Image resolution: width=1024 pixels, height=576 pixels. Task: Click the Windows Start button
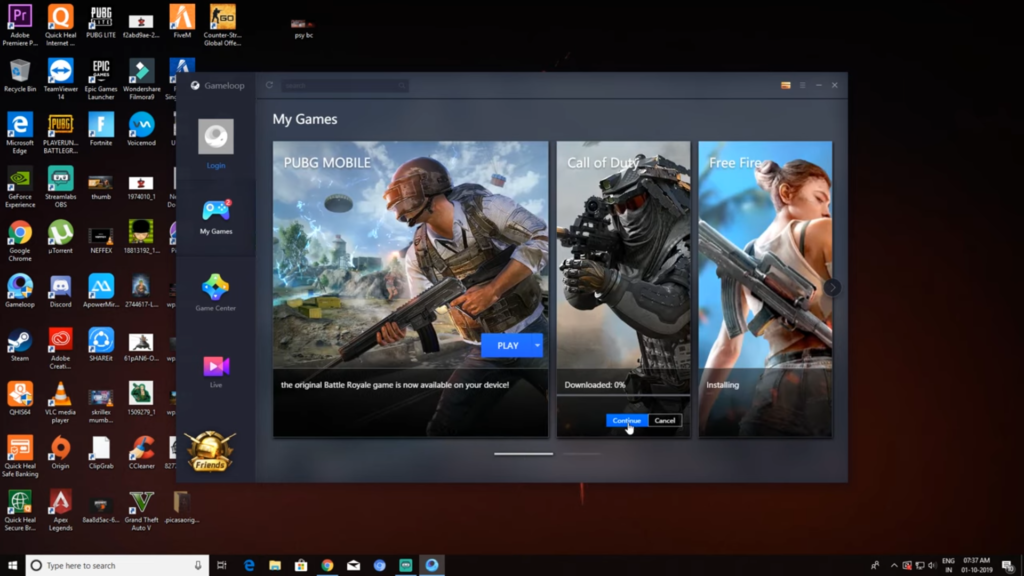click(x=12, y=566)
